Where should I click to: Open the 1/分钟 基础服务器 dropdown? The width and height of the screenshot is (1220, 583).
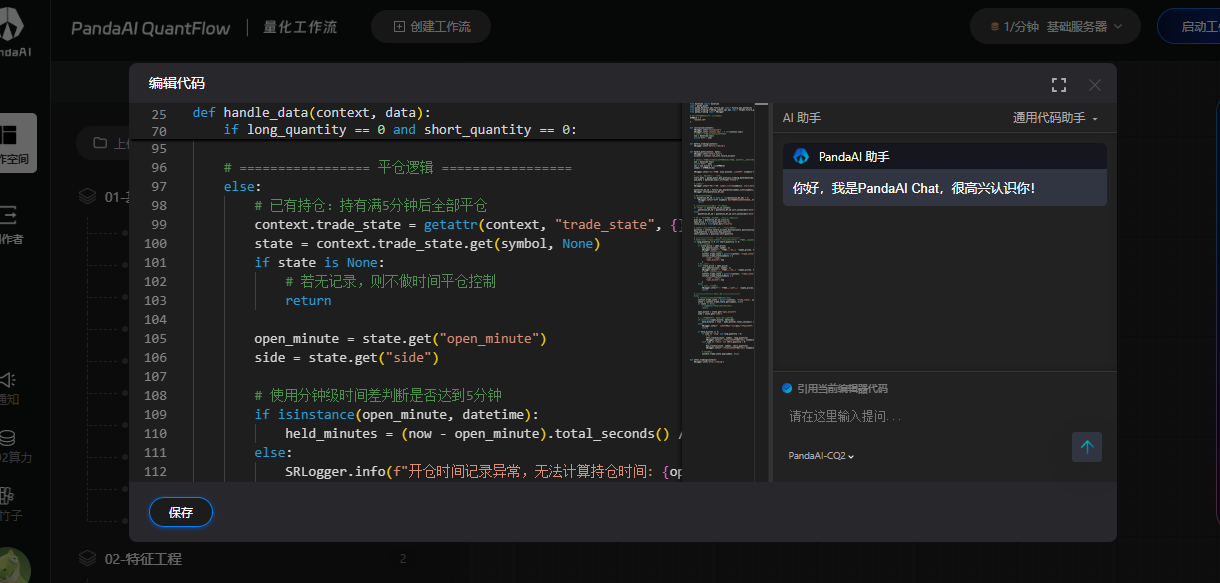(x=1057, y=27)
